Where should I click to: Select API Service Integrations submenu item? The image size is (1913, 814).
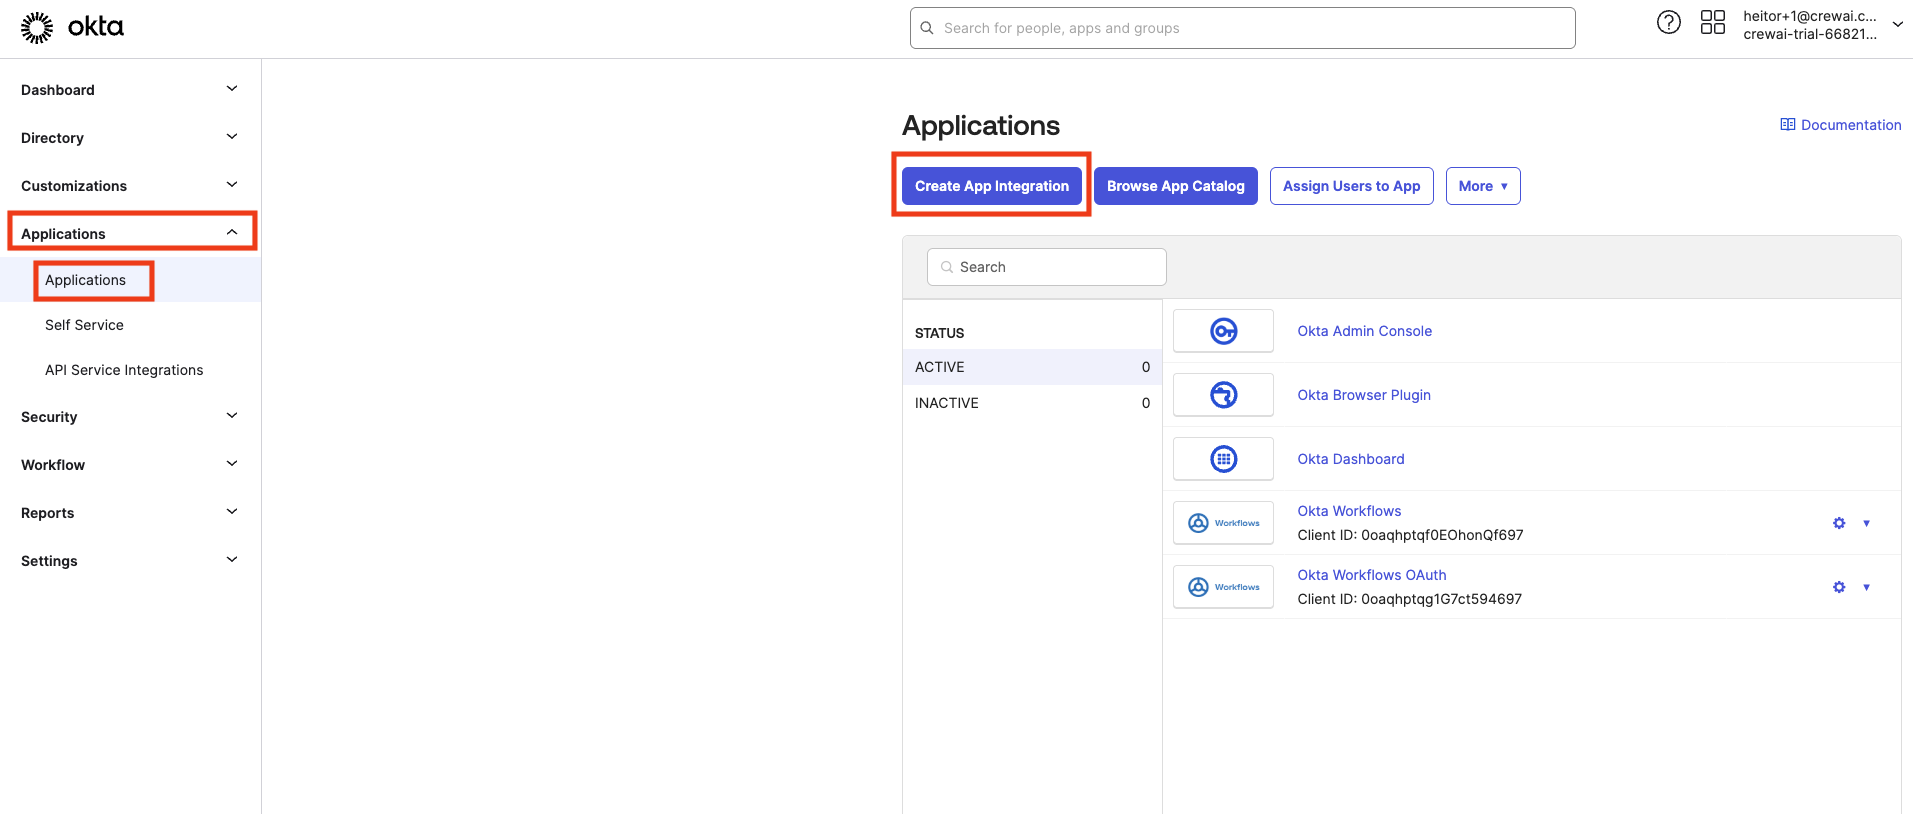124,370
